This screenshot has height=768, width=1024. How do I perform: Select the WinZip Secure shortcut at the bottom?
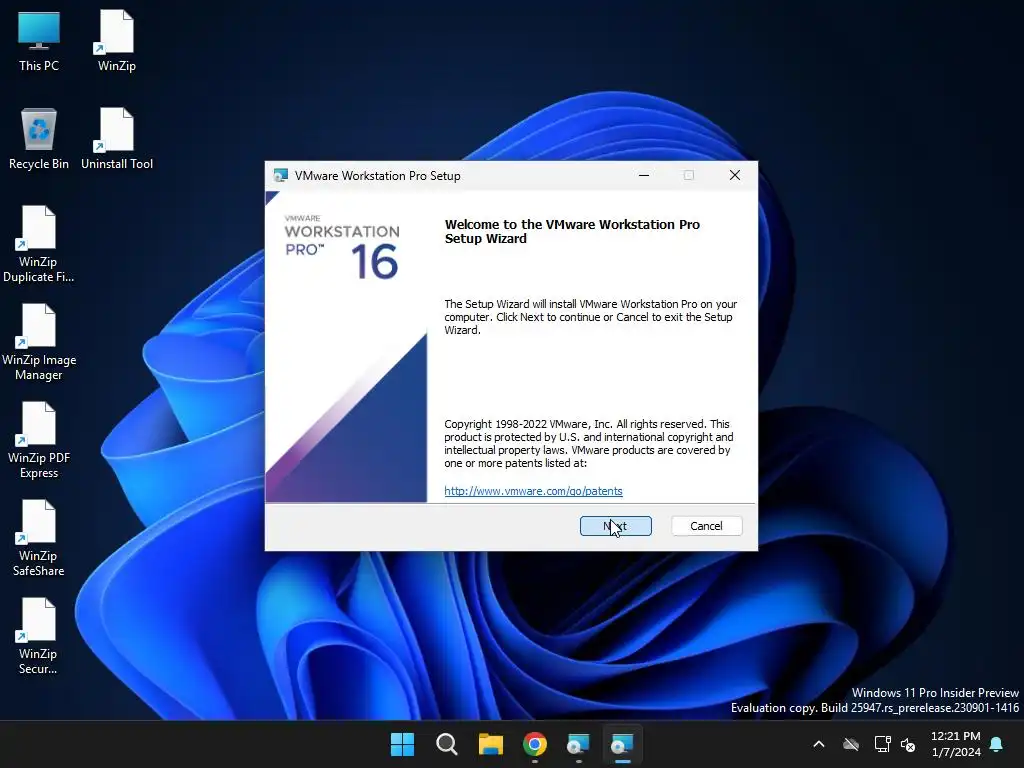pos(39,636)
